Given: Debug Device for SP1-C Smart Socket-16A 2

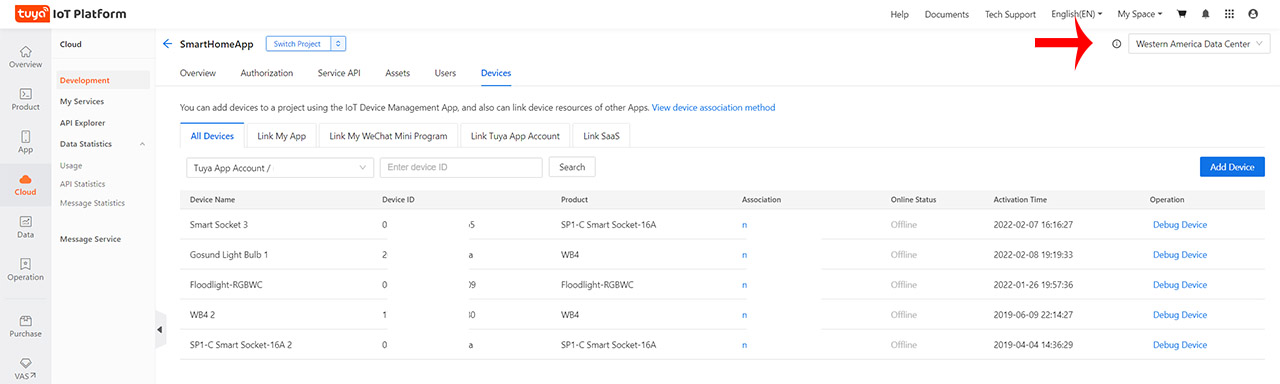Looking at the screenshot, I should click(x=1179, y=345).
